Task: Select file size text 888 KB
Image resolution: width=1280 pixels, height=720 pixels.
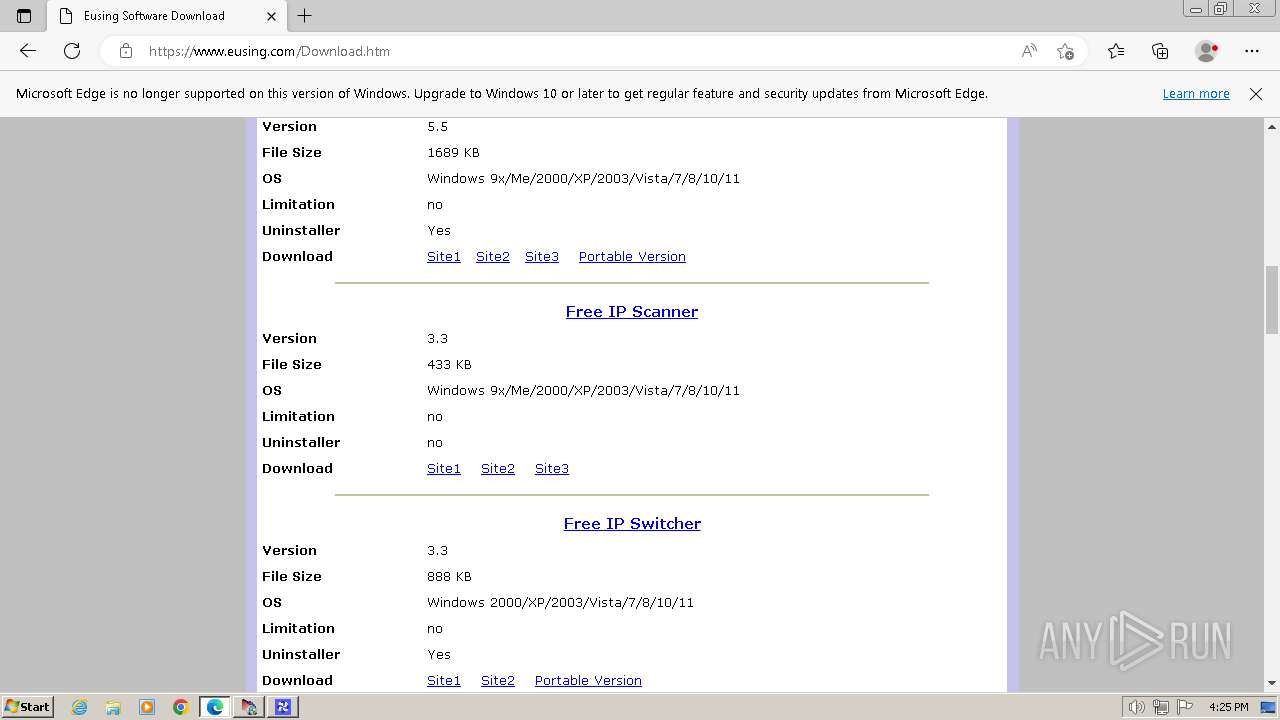Action: pos(449,577)
